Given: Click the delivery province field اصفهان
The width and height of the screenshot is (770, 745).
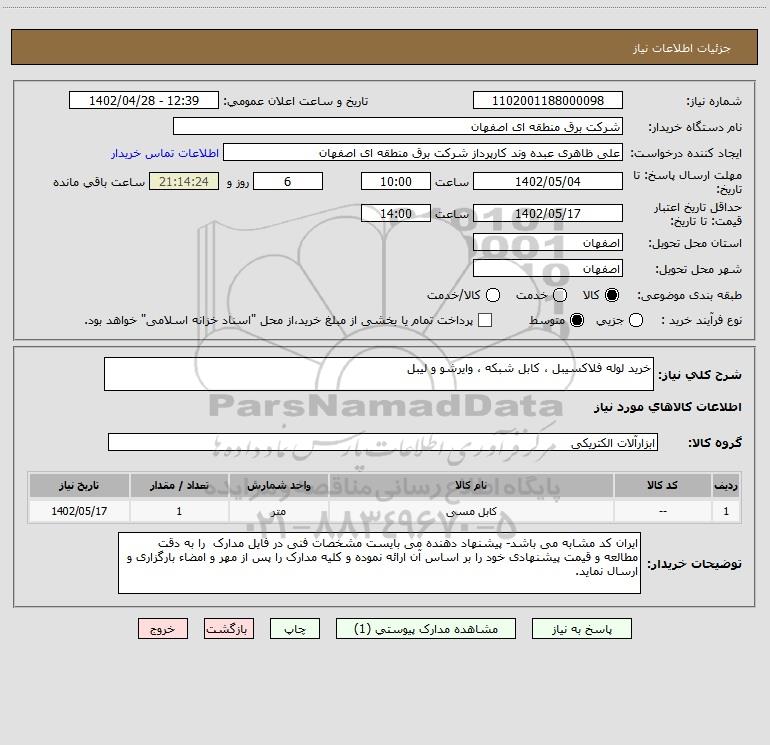Looking at the screenshot, I should (x=548, y=243).
